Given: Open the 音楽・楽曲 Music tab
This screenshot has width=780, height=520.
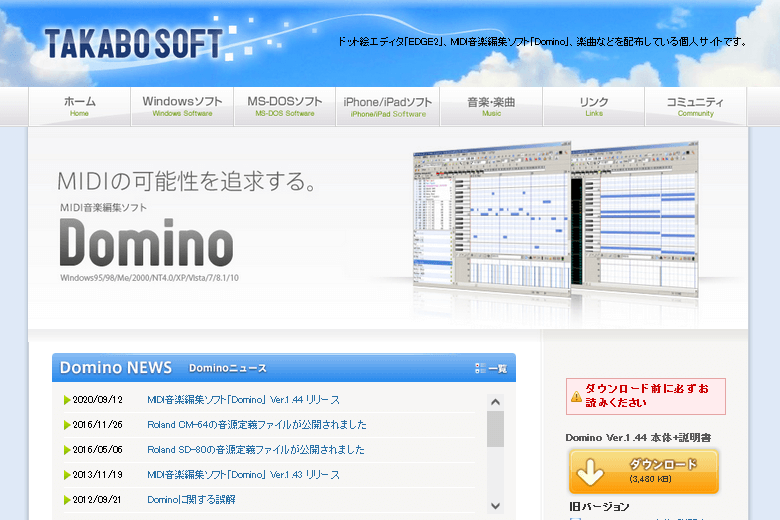Looking at the screenshot, I should tap(491, 106).
